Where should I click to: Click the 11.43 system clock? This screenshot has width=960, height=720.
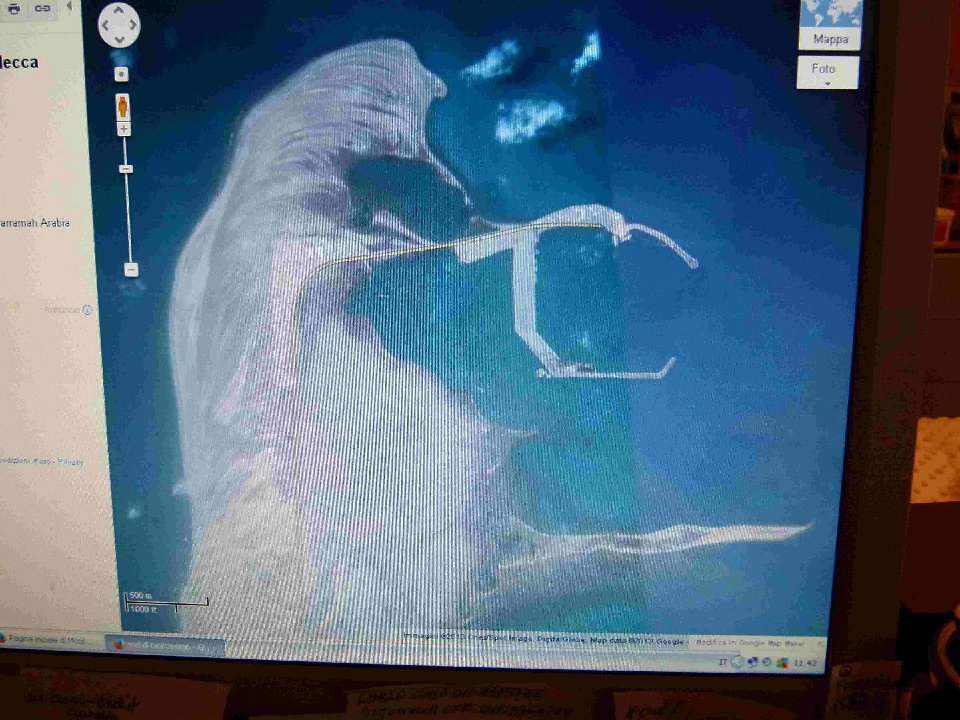pyautogui.click(x=804, y=663)
